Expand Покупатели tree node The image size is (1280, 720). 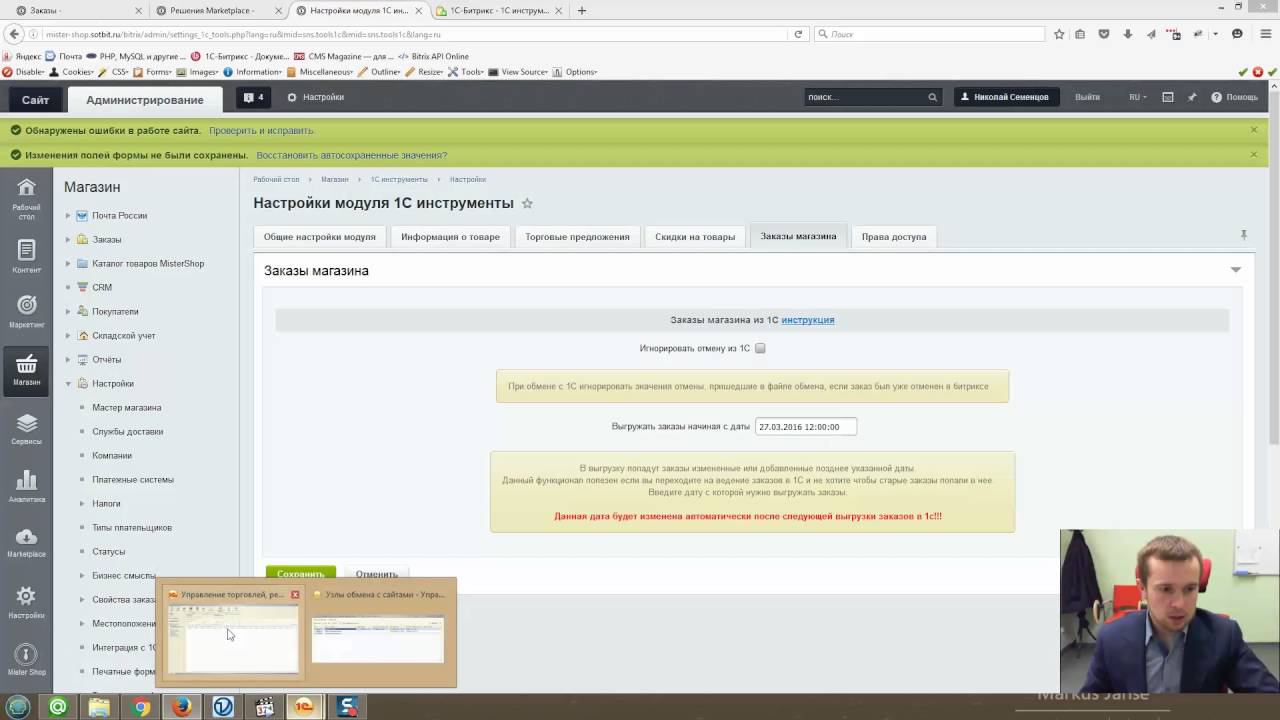point(68,311)
